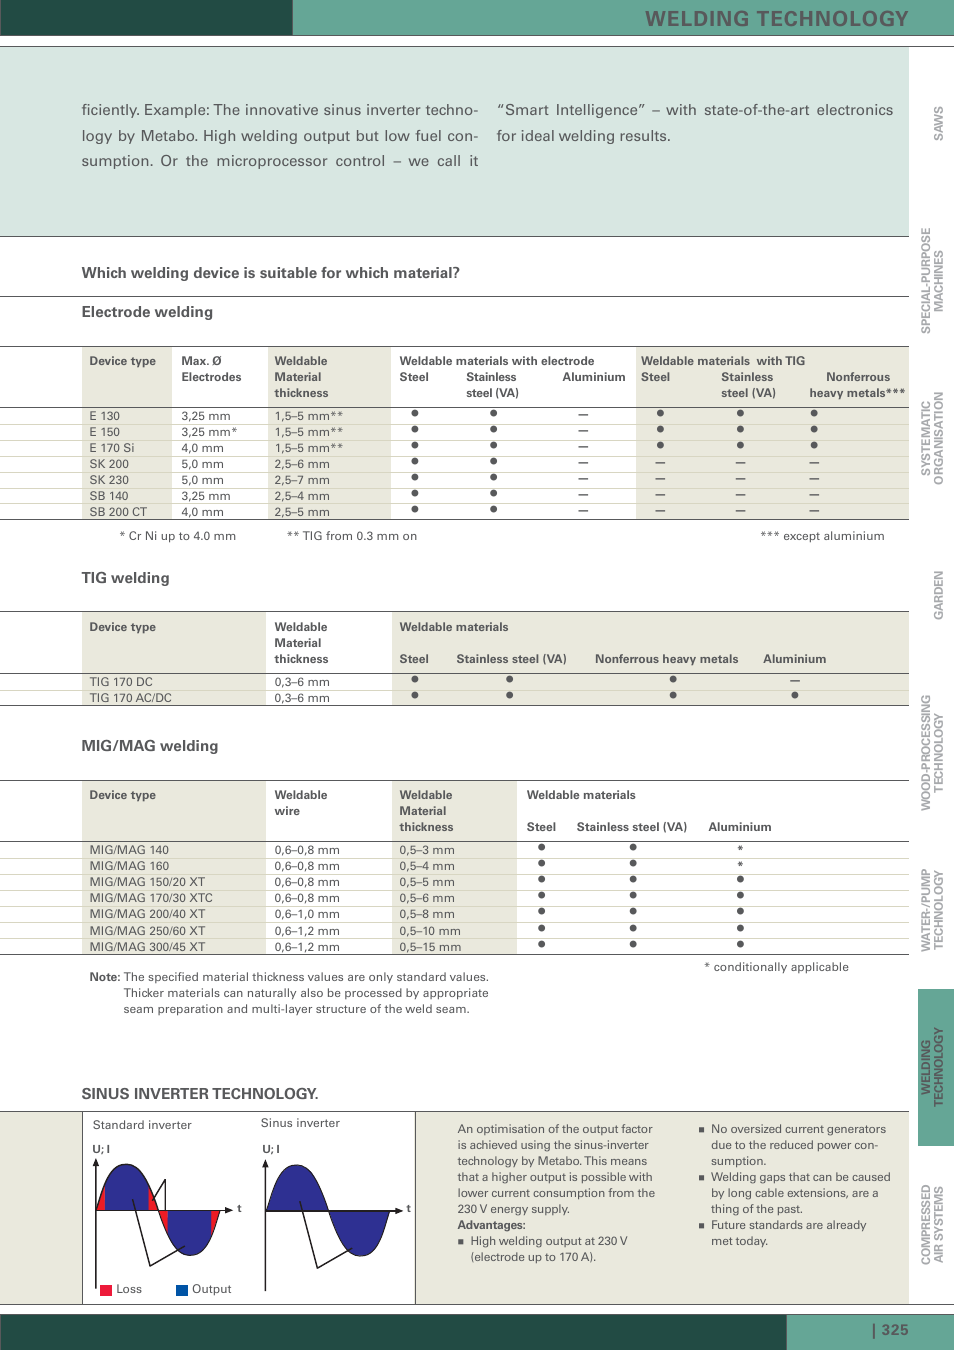Open the SYSTEMATIC ORGANISATION side tab
The image size is (954, 1351).
(932, 438)
